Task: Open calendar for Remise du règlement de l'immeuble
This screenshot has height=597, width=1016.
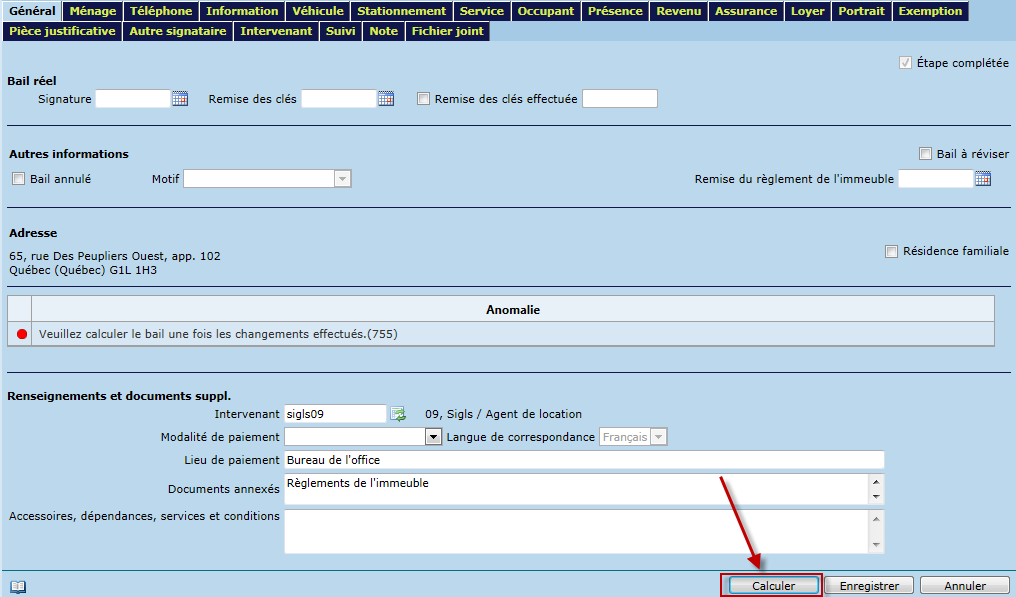Action: pos(983,179)
